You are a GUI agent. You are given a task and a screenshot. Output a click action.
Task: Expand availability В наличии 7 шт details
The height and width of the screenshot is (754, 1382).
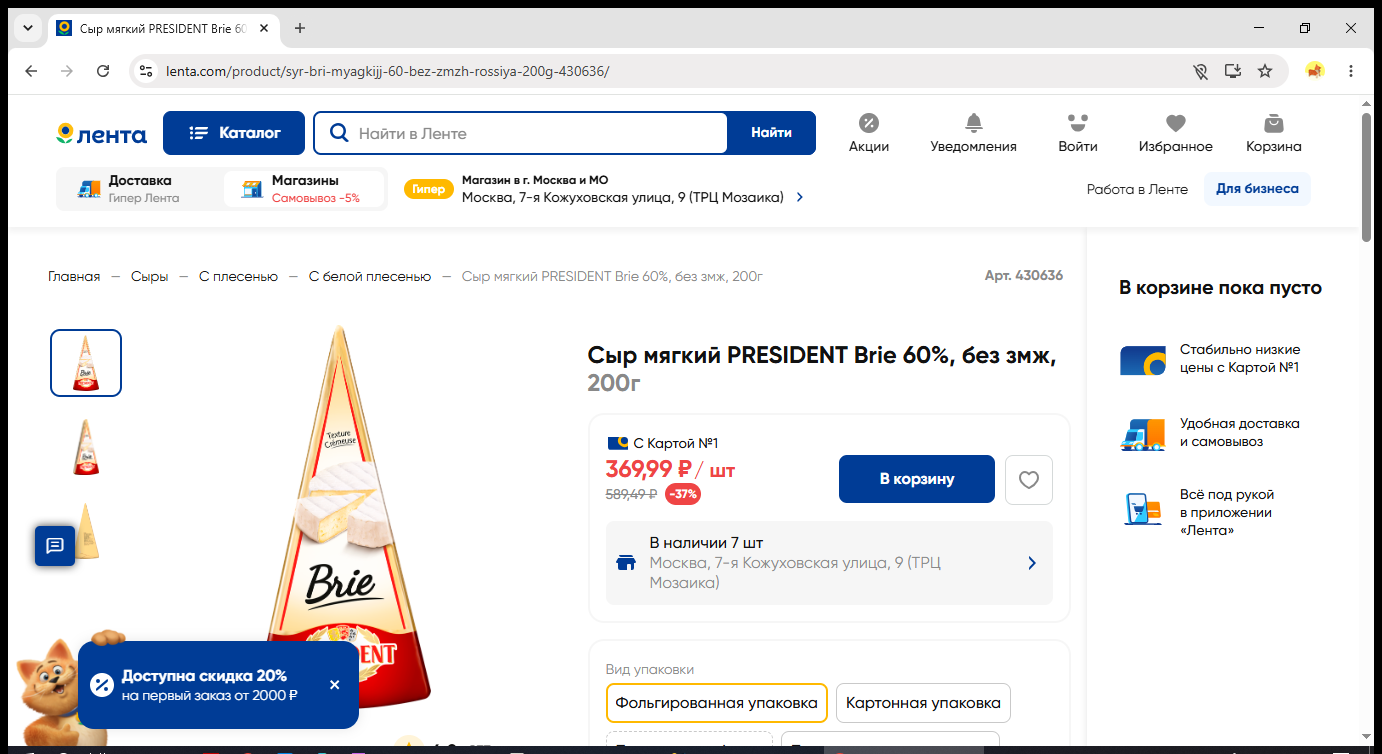[829, 563]
